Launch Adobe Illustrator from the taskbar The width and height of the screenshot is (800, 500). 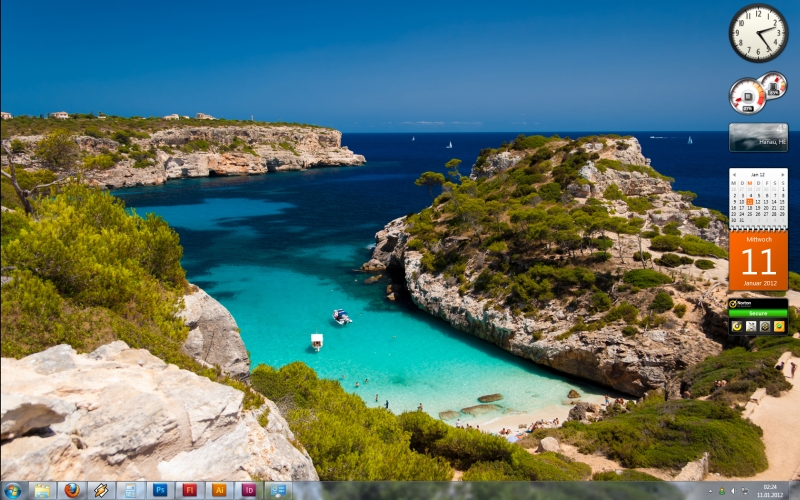219,490
